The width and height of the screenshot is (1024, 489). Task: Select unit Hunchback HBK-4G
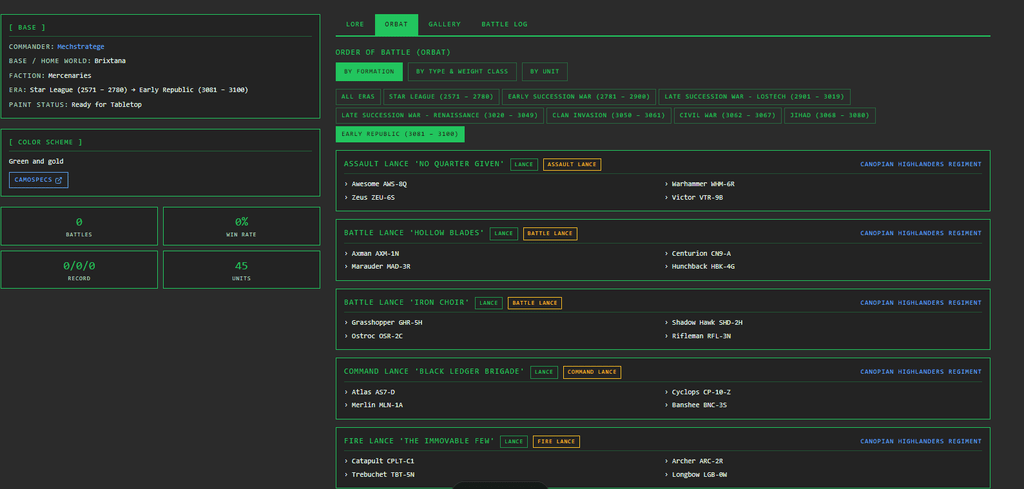click(702, 266)
